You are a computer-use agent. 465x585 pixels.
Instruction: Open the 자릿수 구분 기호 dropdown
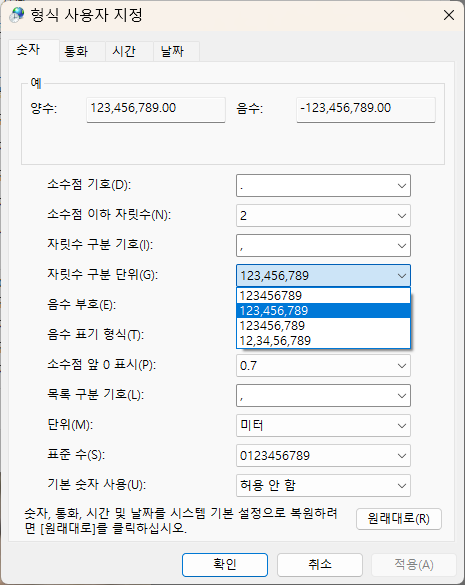tap(323, 245)
